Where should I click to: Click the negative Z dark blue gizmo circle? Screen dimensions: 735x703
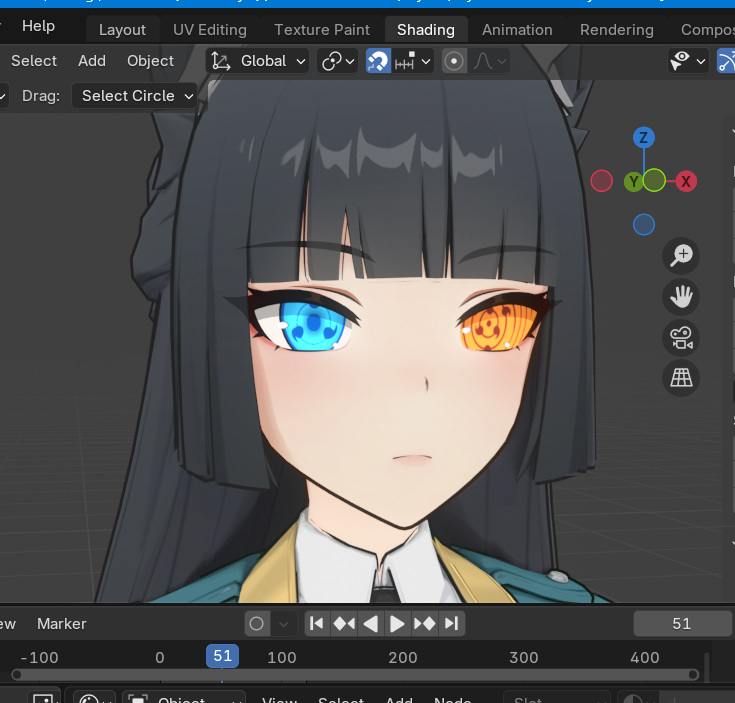(x=644, y=225)
